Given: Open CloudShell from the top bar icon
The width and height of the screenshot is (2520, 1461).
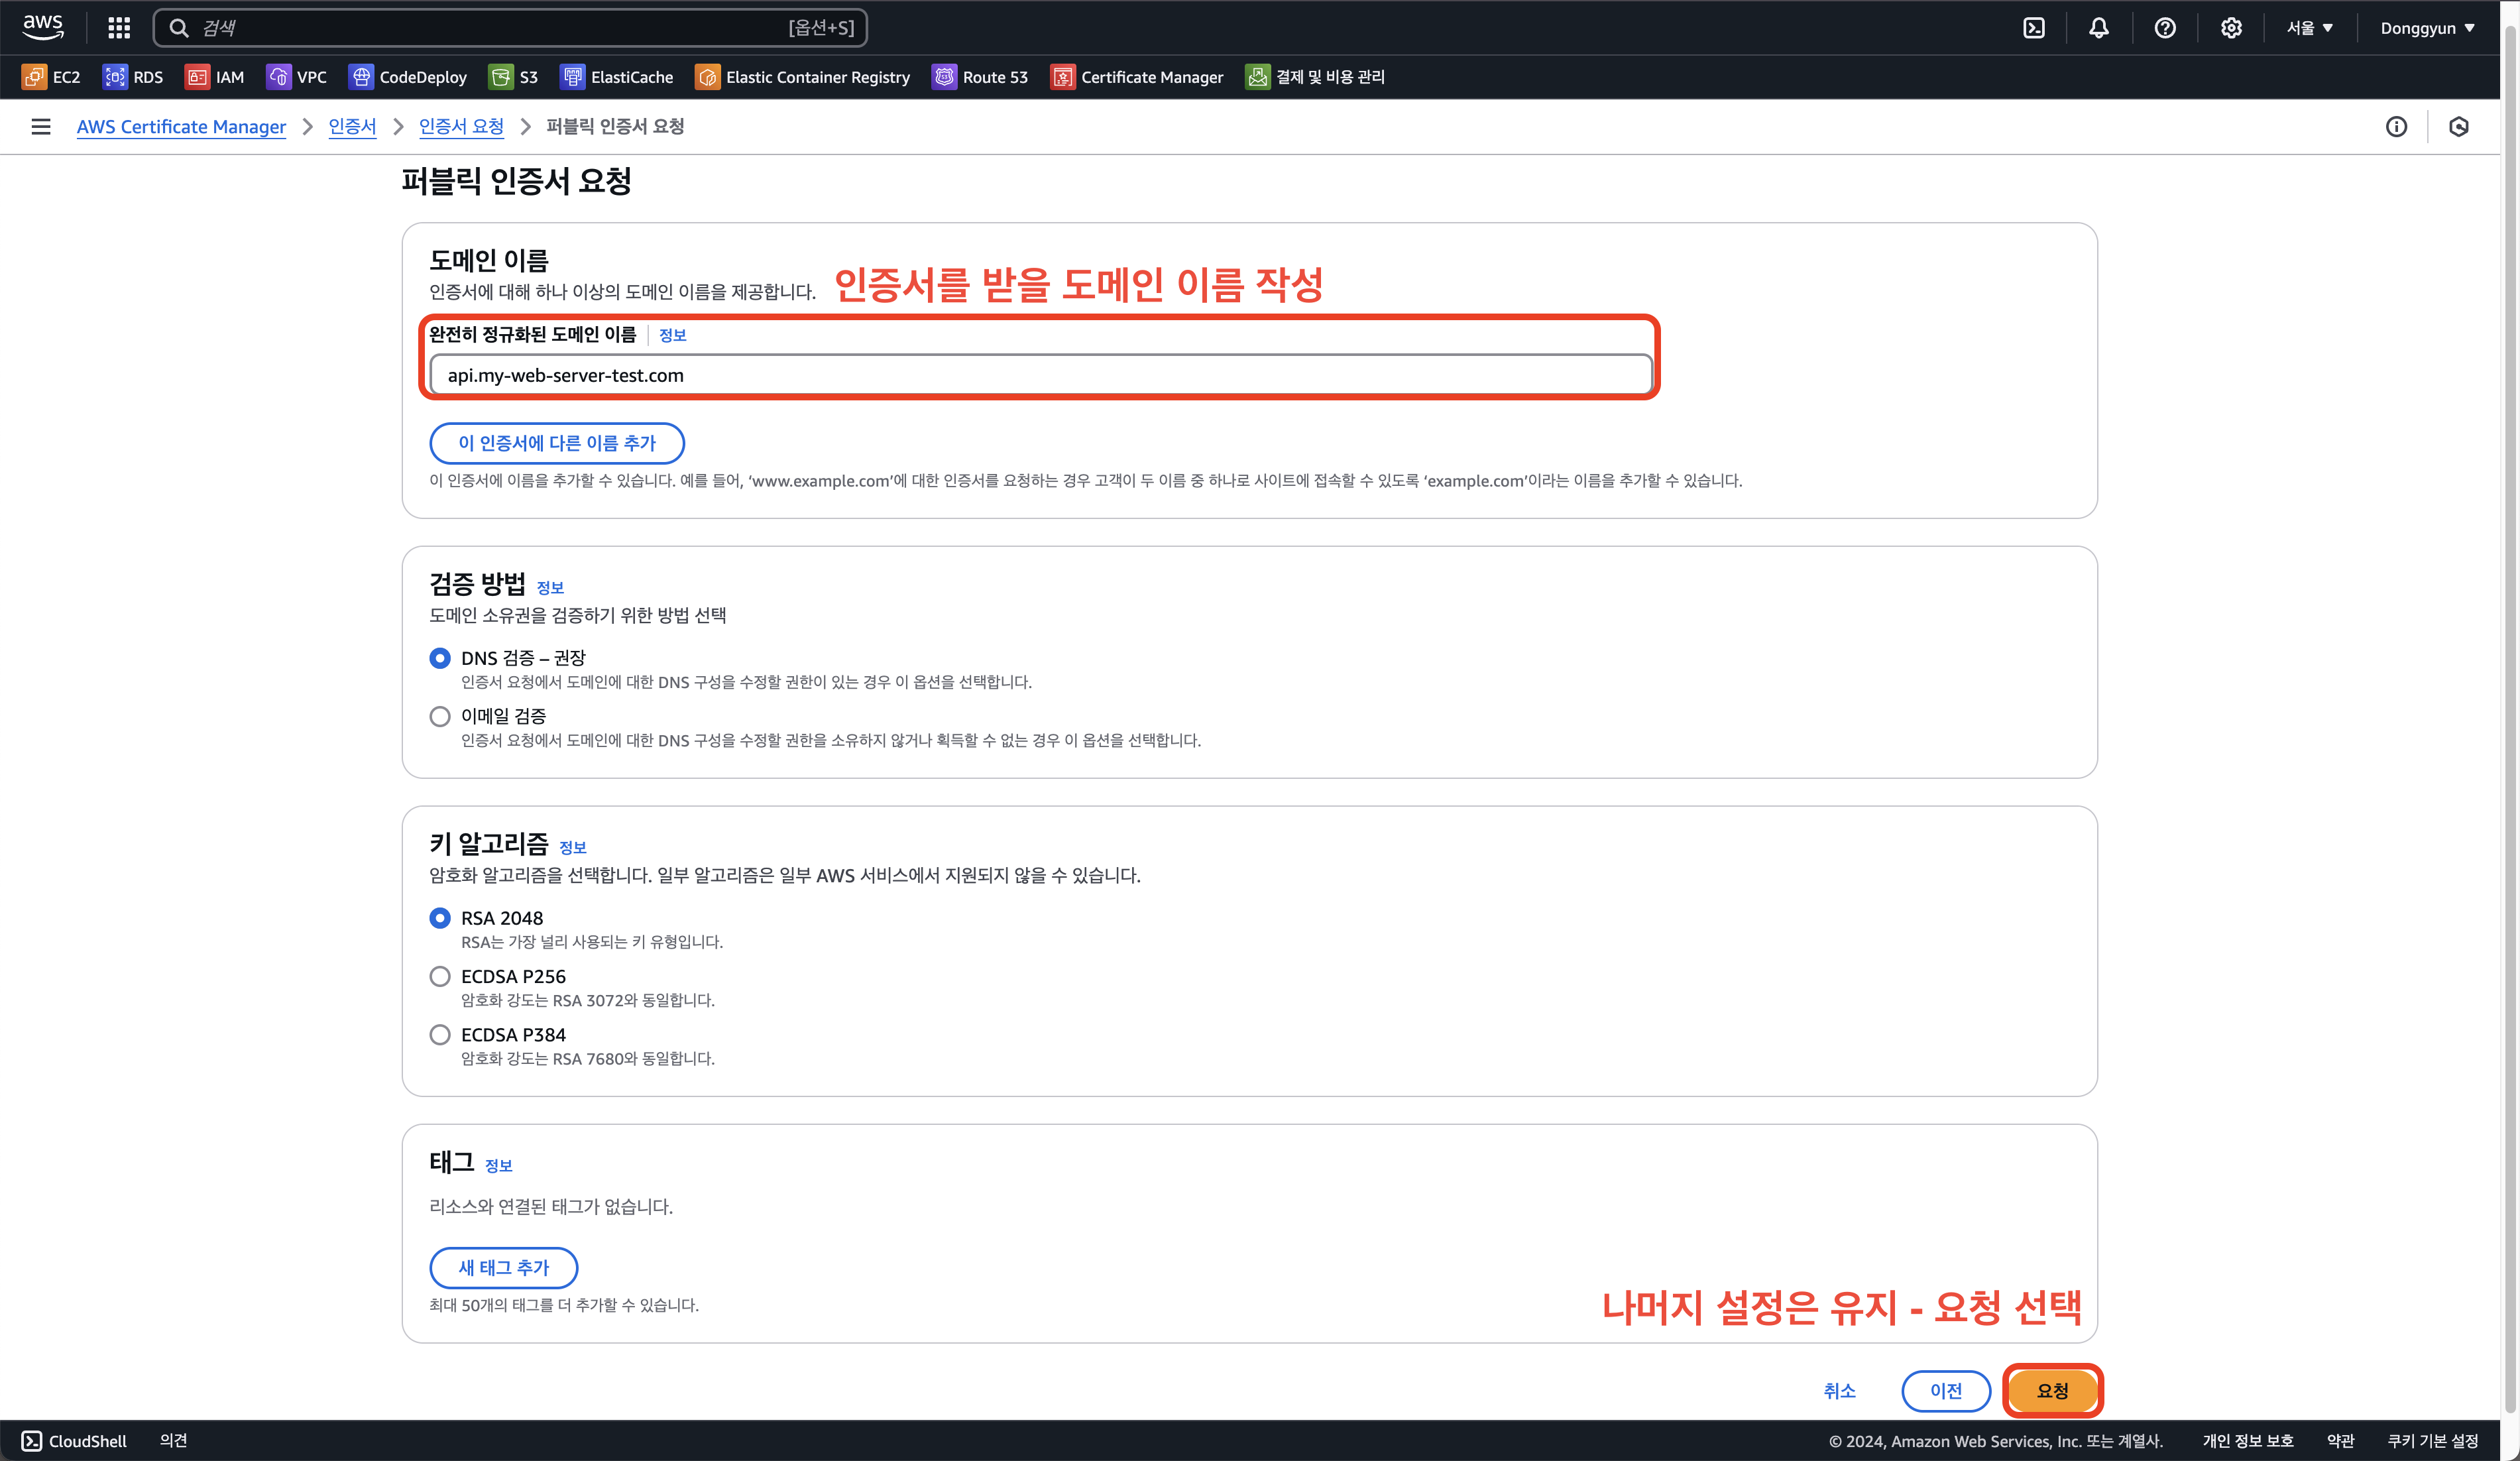Looking at the screenshot, I should 2034,28.
